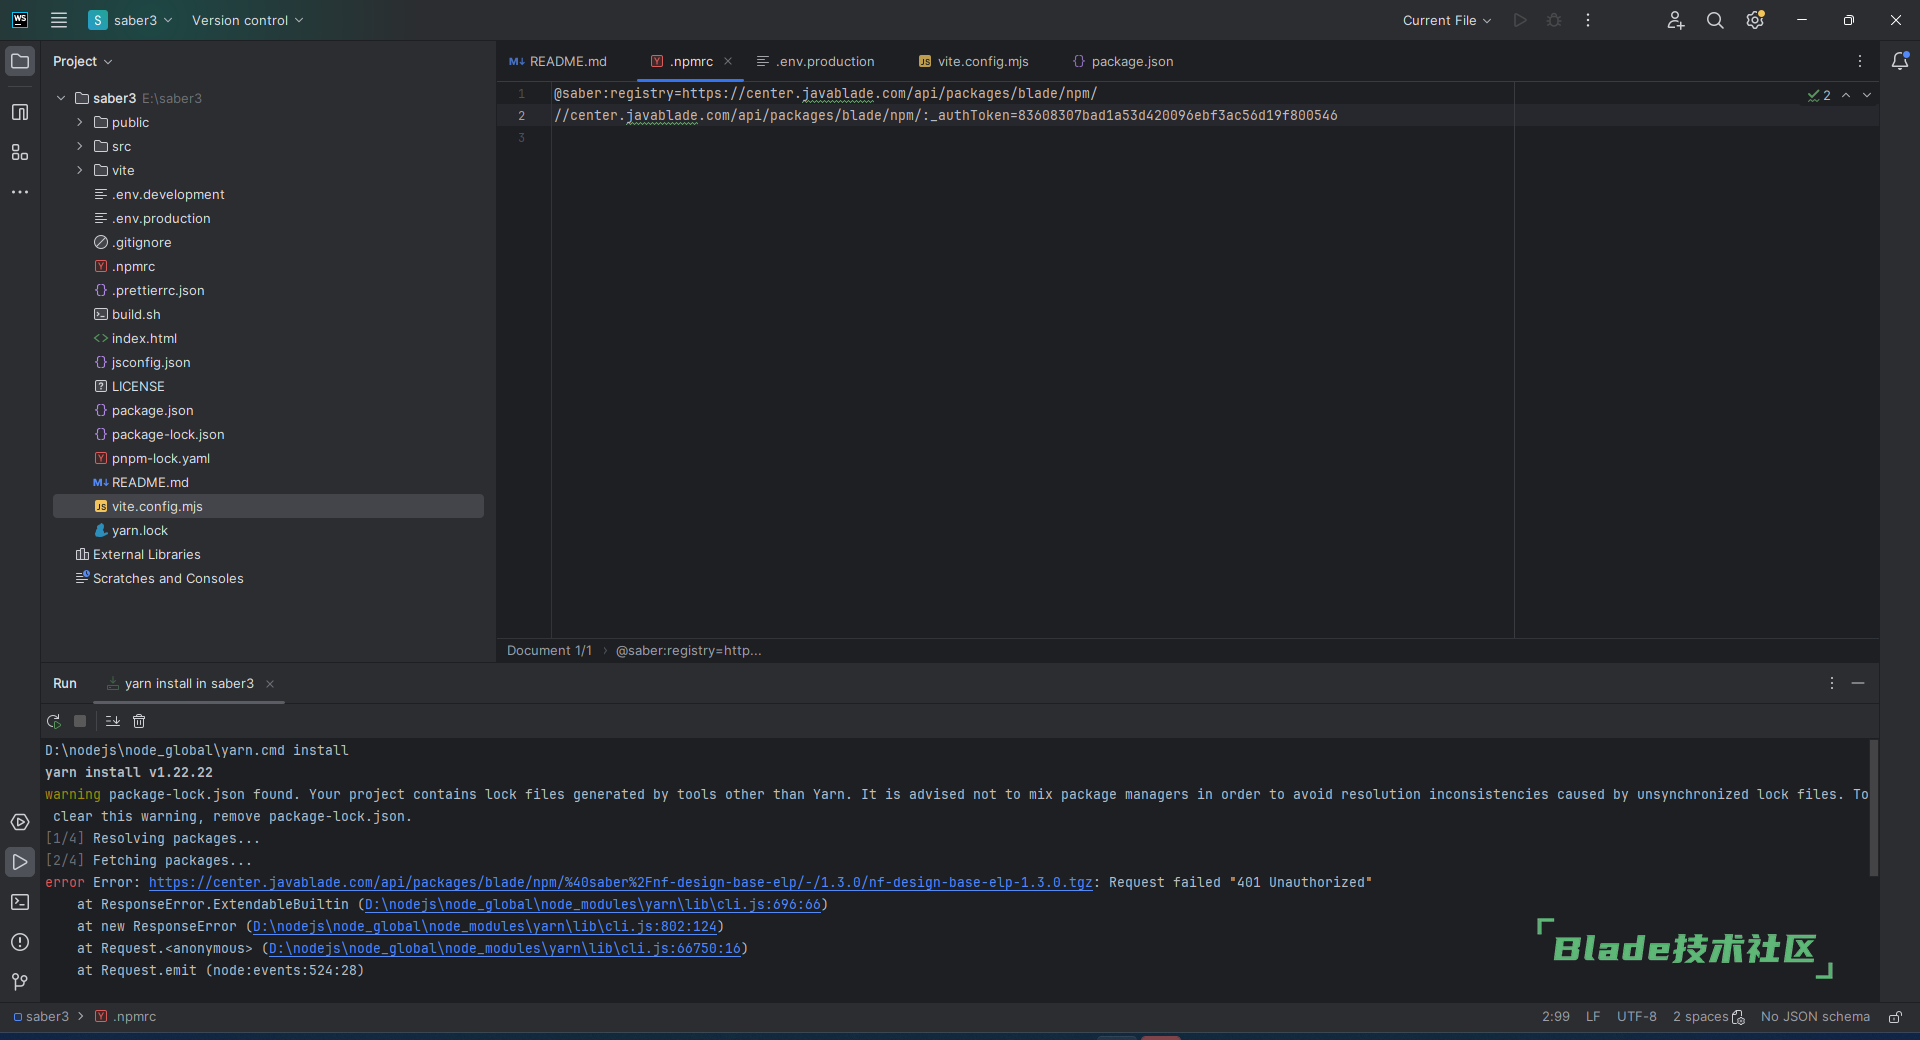
Task: Go to next highlighted problem arrow
Action: (1867, 95)
